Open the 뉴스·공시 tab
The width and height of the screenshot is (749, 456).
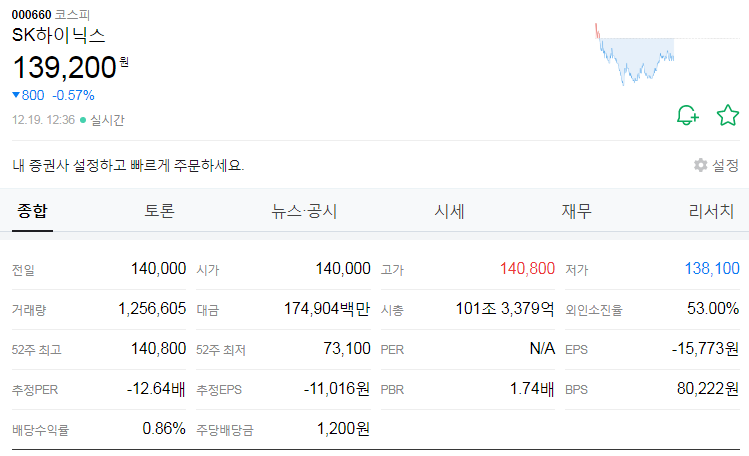click(304, 211)
